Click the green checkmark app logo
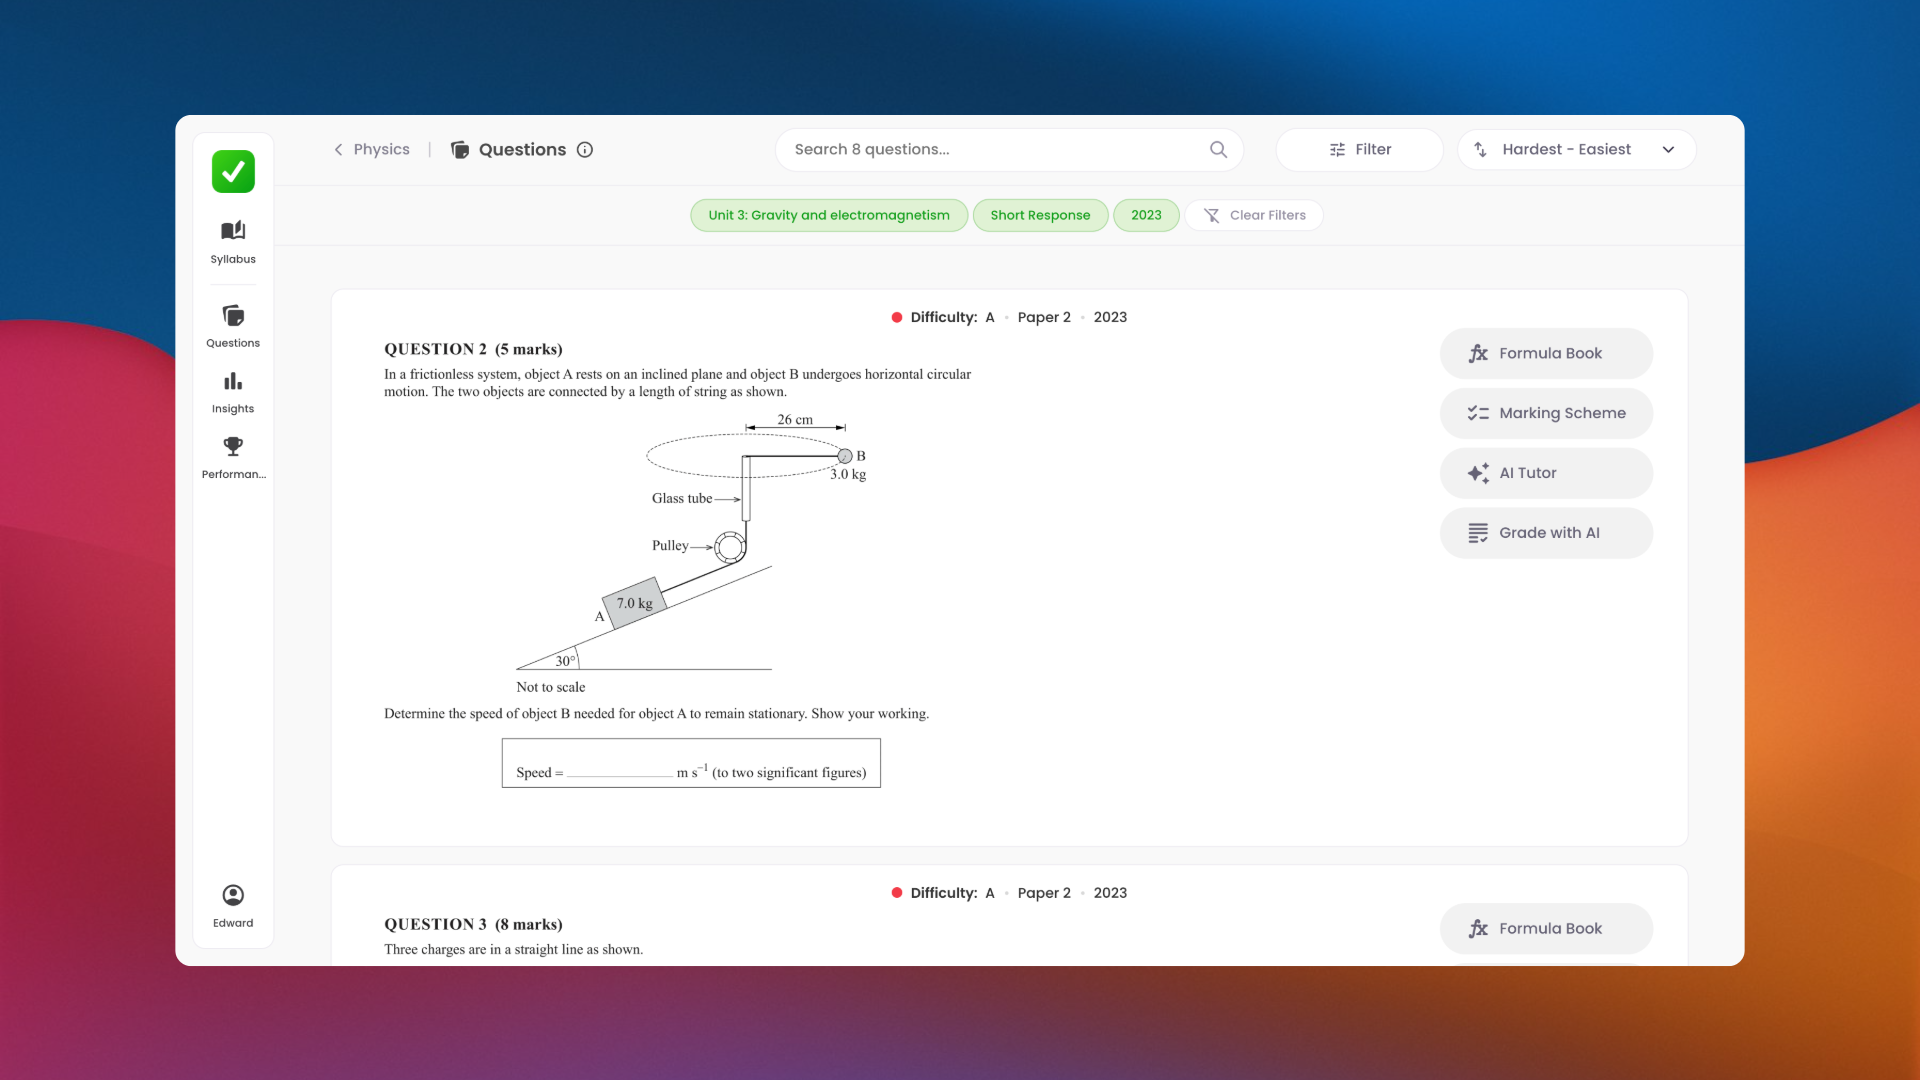Screen dimensions: 1920x1080 233,172
